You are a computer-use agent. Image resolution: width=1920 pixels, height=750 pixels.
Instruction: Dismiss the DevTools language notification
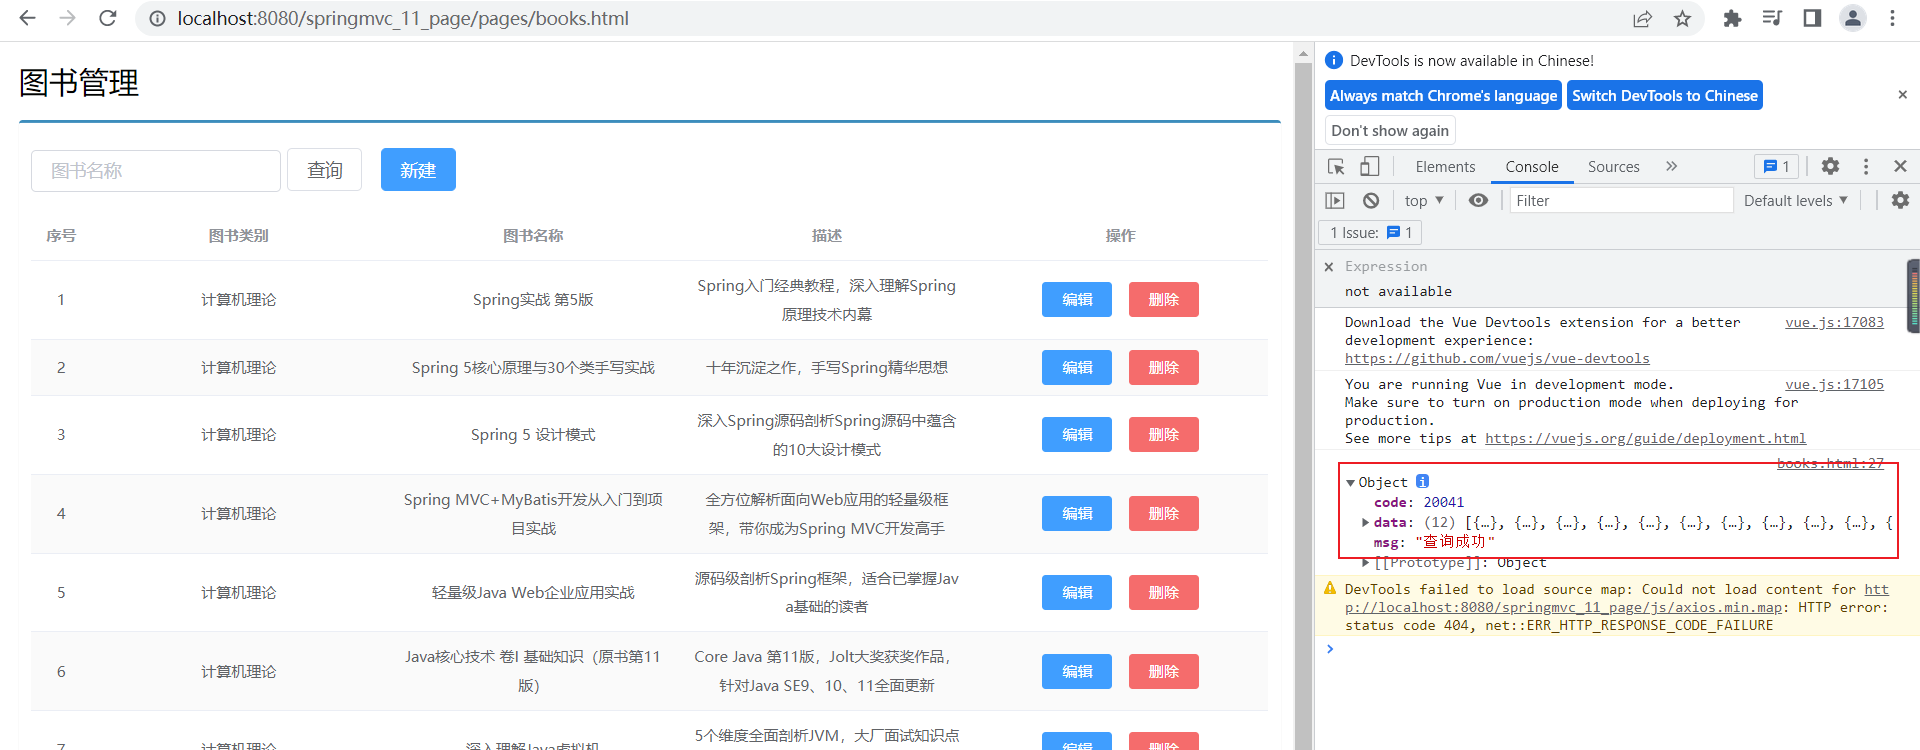coord(1902,95)
